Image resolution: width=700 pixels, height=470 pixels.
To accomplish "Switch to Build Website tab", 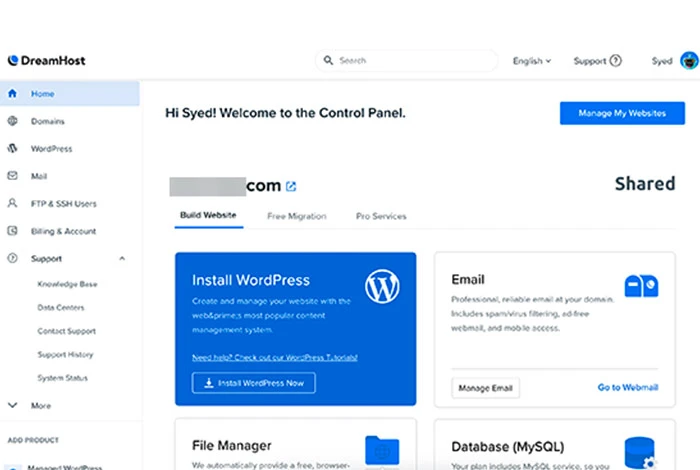I will tap(208, 216).
